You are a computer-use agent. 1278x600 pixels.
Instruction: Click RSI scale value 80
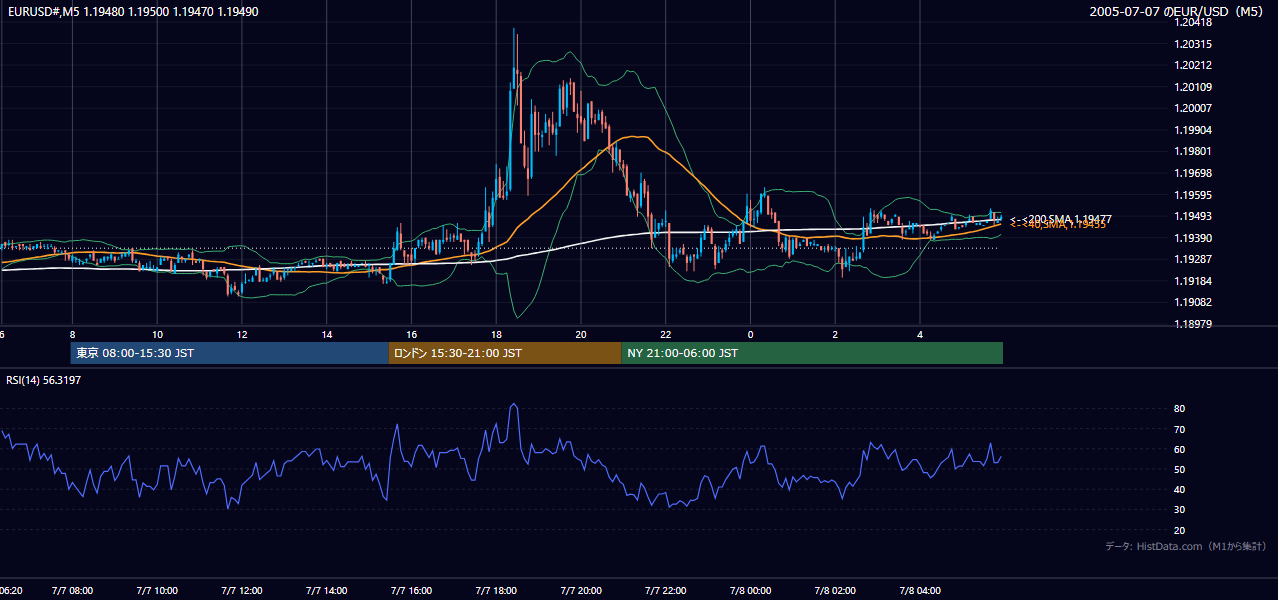(1180, 409)
